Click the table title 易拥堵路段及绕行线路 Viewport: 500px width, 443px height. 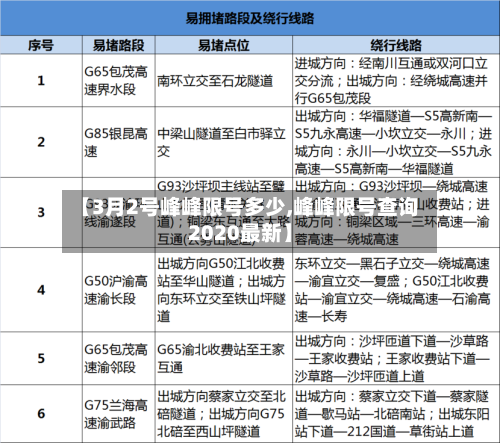coord(250,18)
